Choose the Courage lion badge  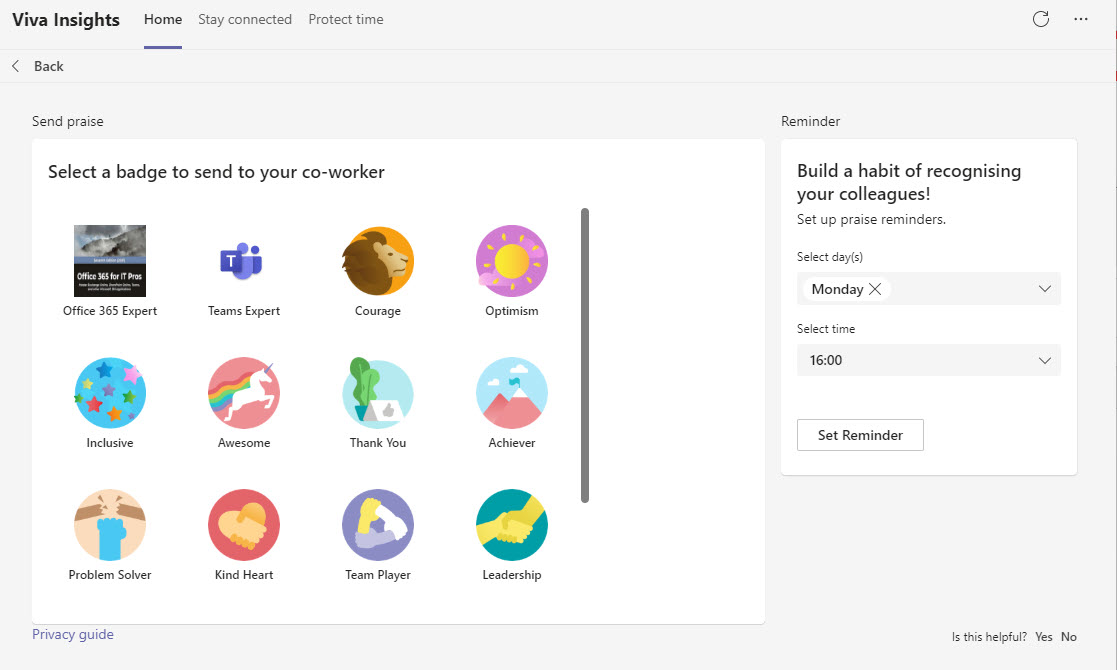click(378, 262)
